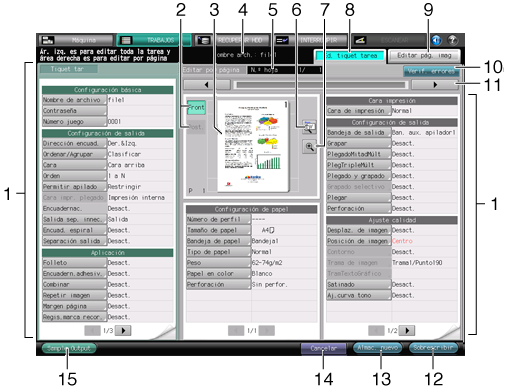Click the interrupt check icon
This screenshot has height=392, width=505.
point(282,40)
